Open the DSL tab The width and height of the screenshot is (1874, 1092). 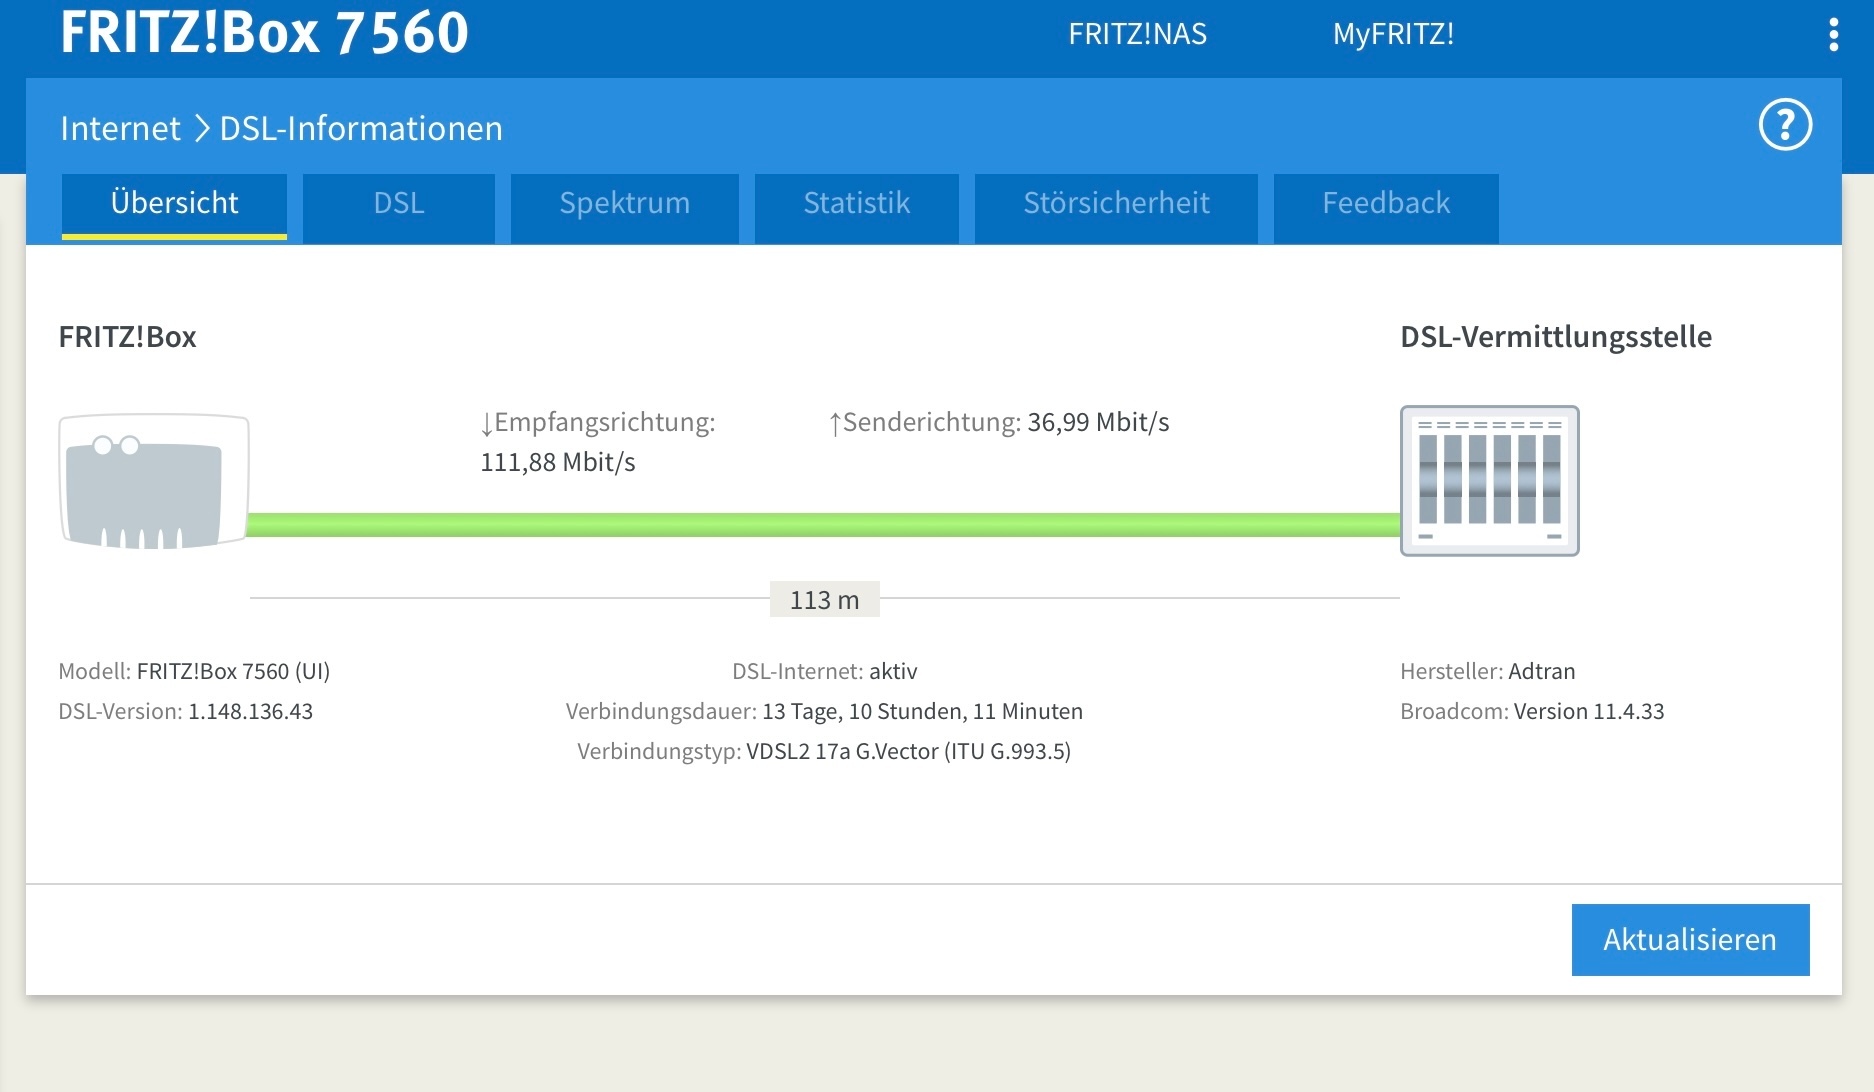click(399, 207)
